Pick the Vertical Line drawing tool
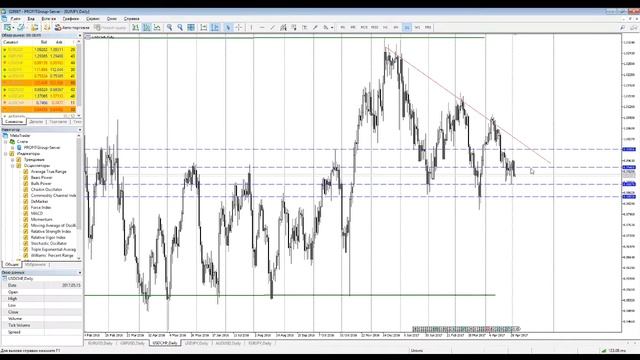Viewport: 640px width, 360px height. tap(251, 27)
